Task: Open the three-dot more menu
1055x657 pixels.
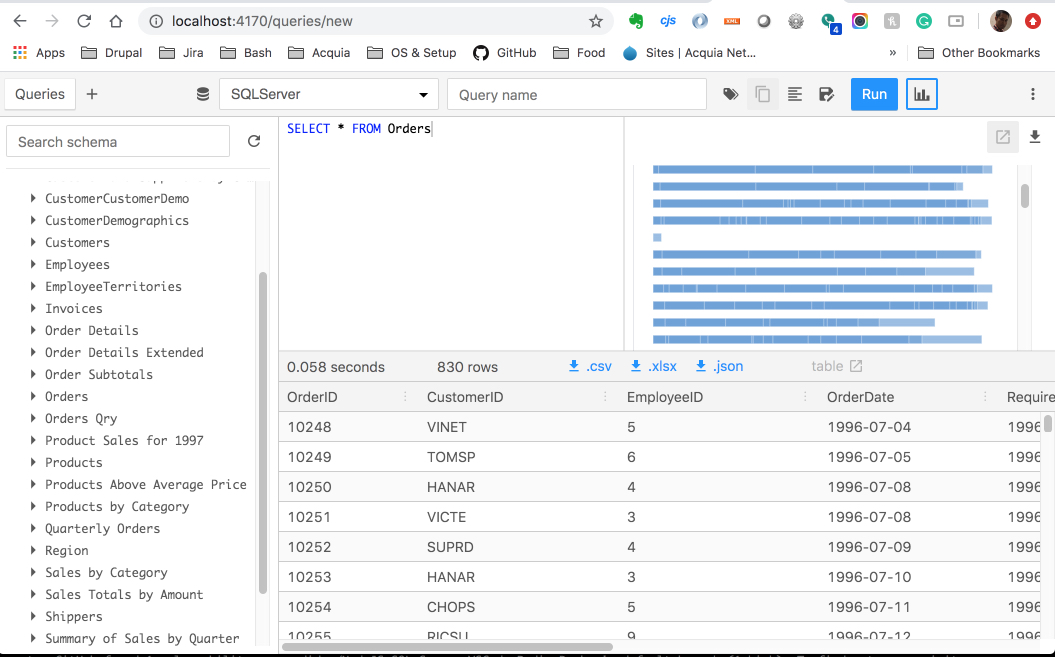Action: (x=1033, y=94)
